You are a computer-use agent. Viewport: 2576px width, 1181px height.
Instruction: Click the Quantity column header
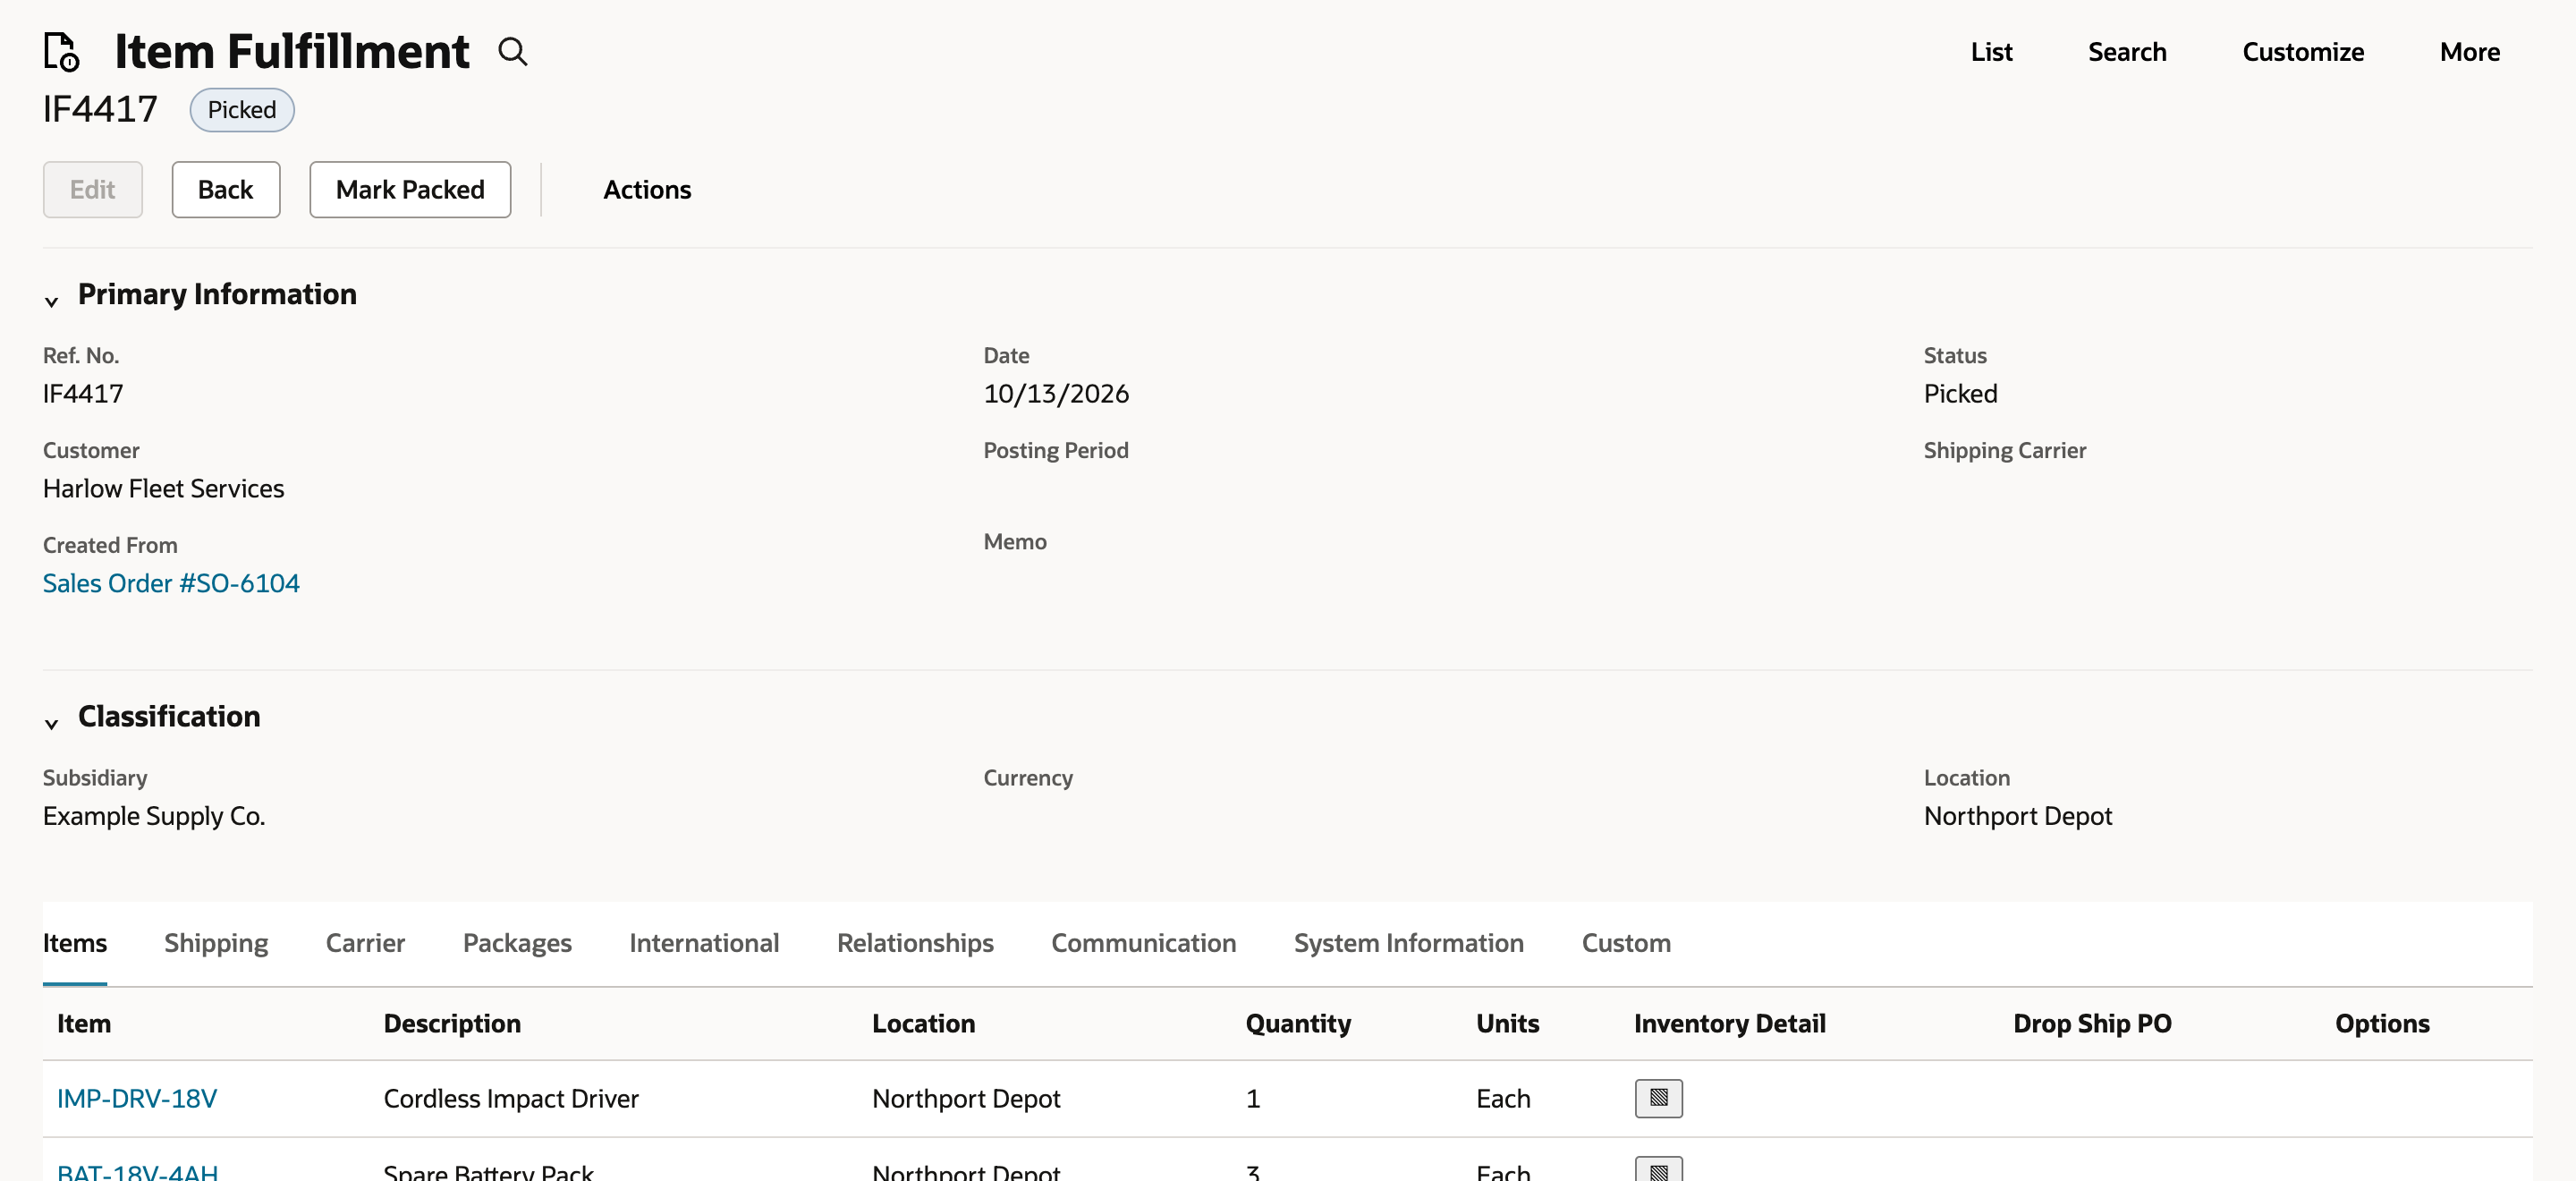[1298, 1023]
